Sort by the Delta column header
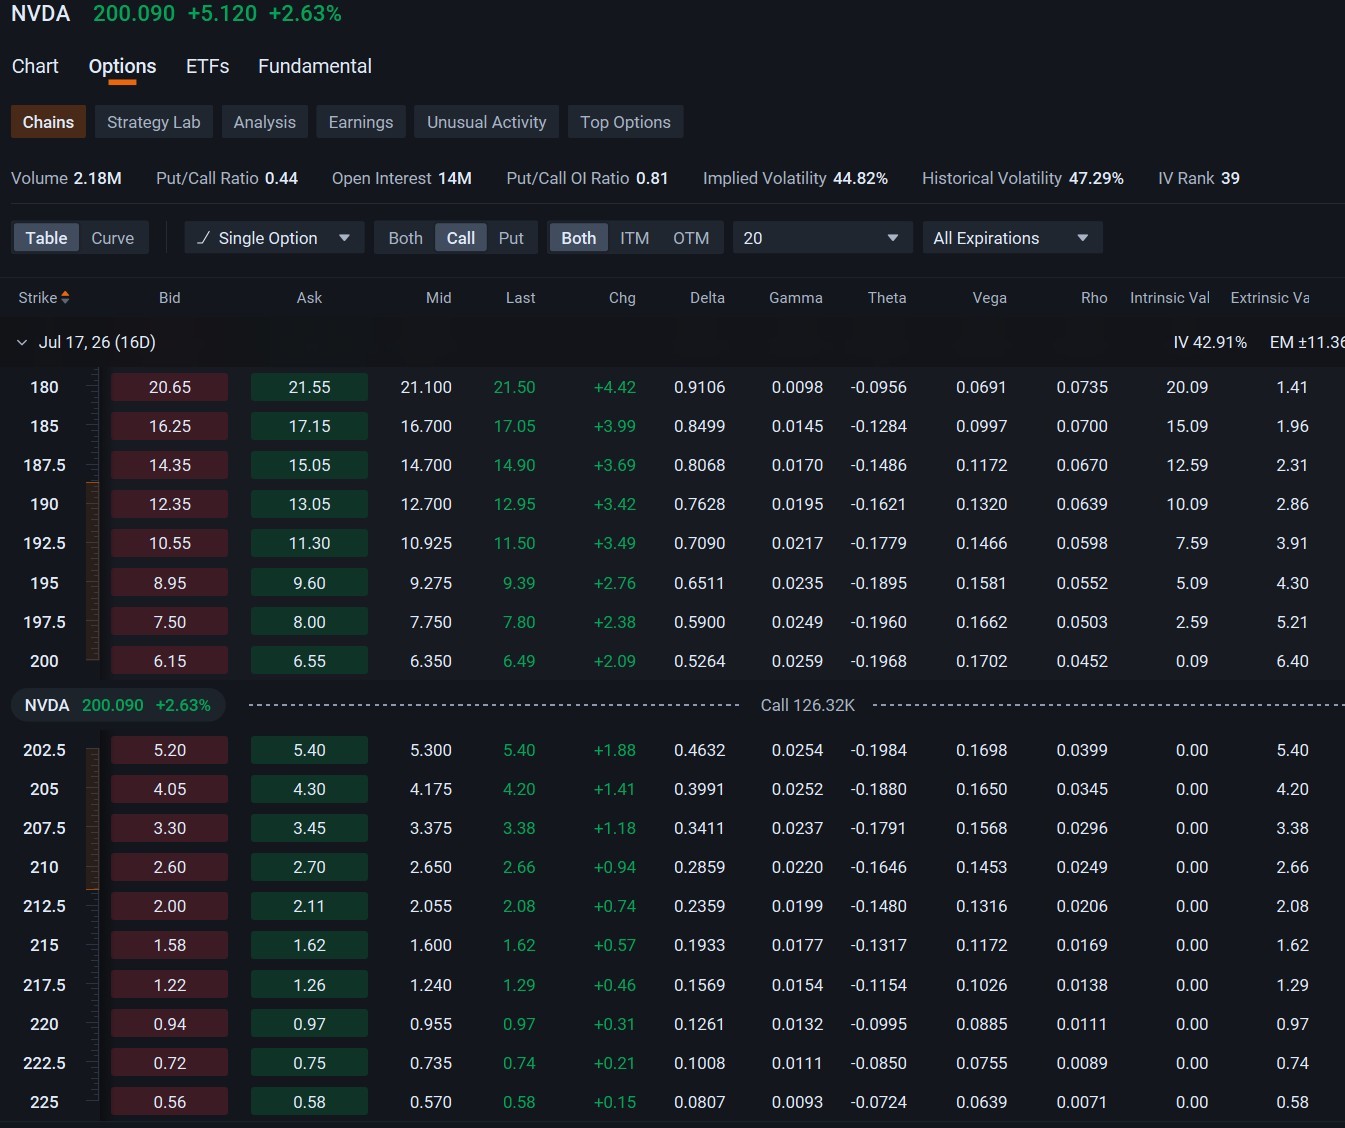 point(707,297)
